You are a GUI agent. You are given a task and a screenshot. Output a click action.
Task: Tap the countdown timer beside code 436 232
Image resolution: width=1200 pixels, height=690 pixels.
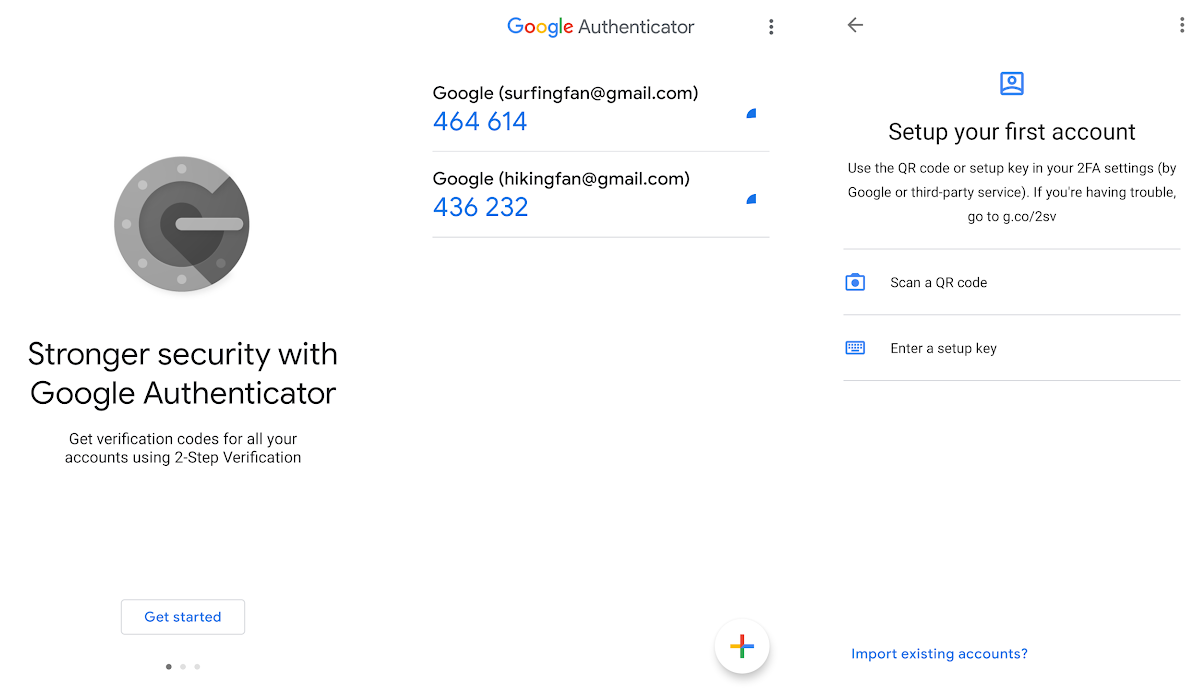coord(751,199)
